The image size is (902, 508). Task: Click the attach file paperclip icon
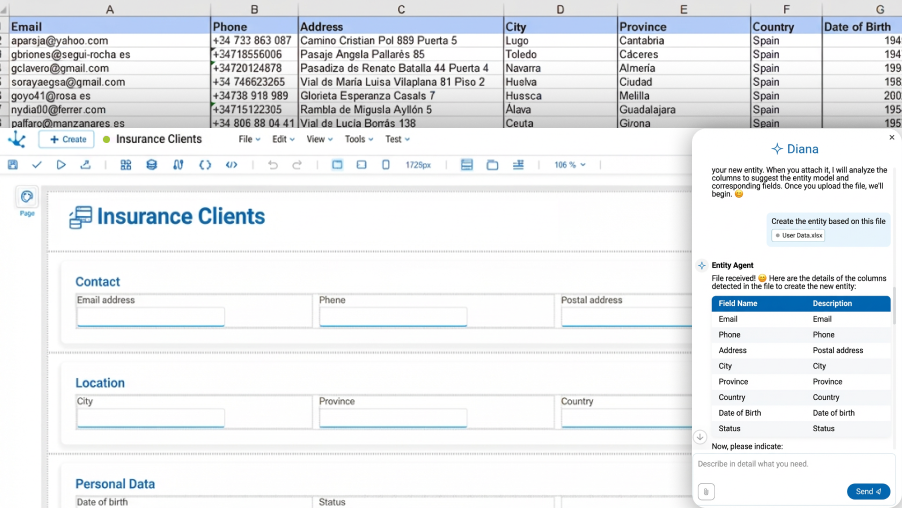click(x=706, y=491)
